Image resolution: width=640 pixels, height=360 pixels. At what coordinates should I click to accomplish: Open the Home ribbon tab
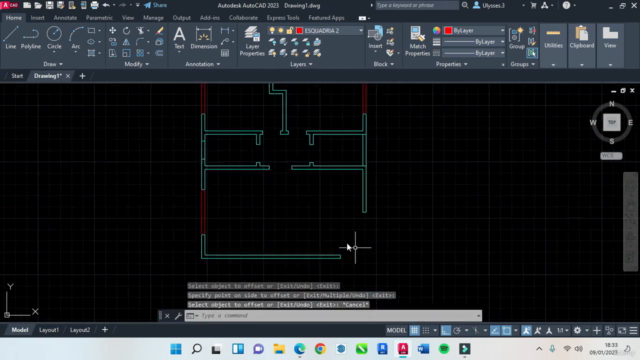click(13, 18)
